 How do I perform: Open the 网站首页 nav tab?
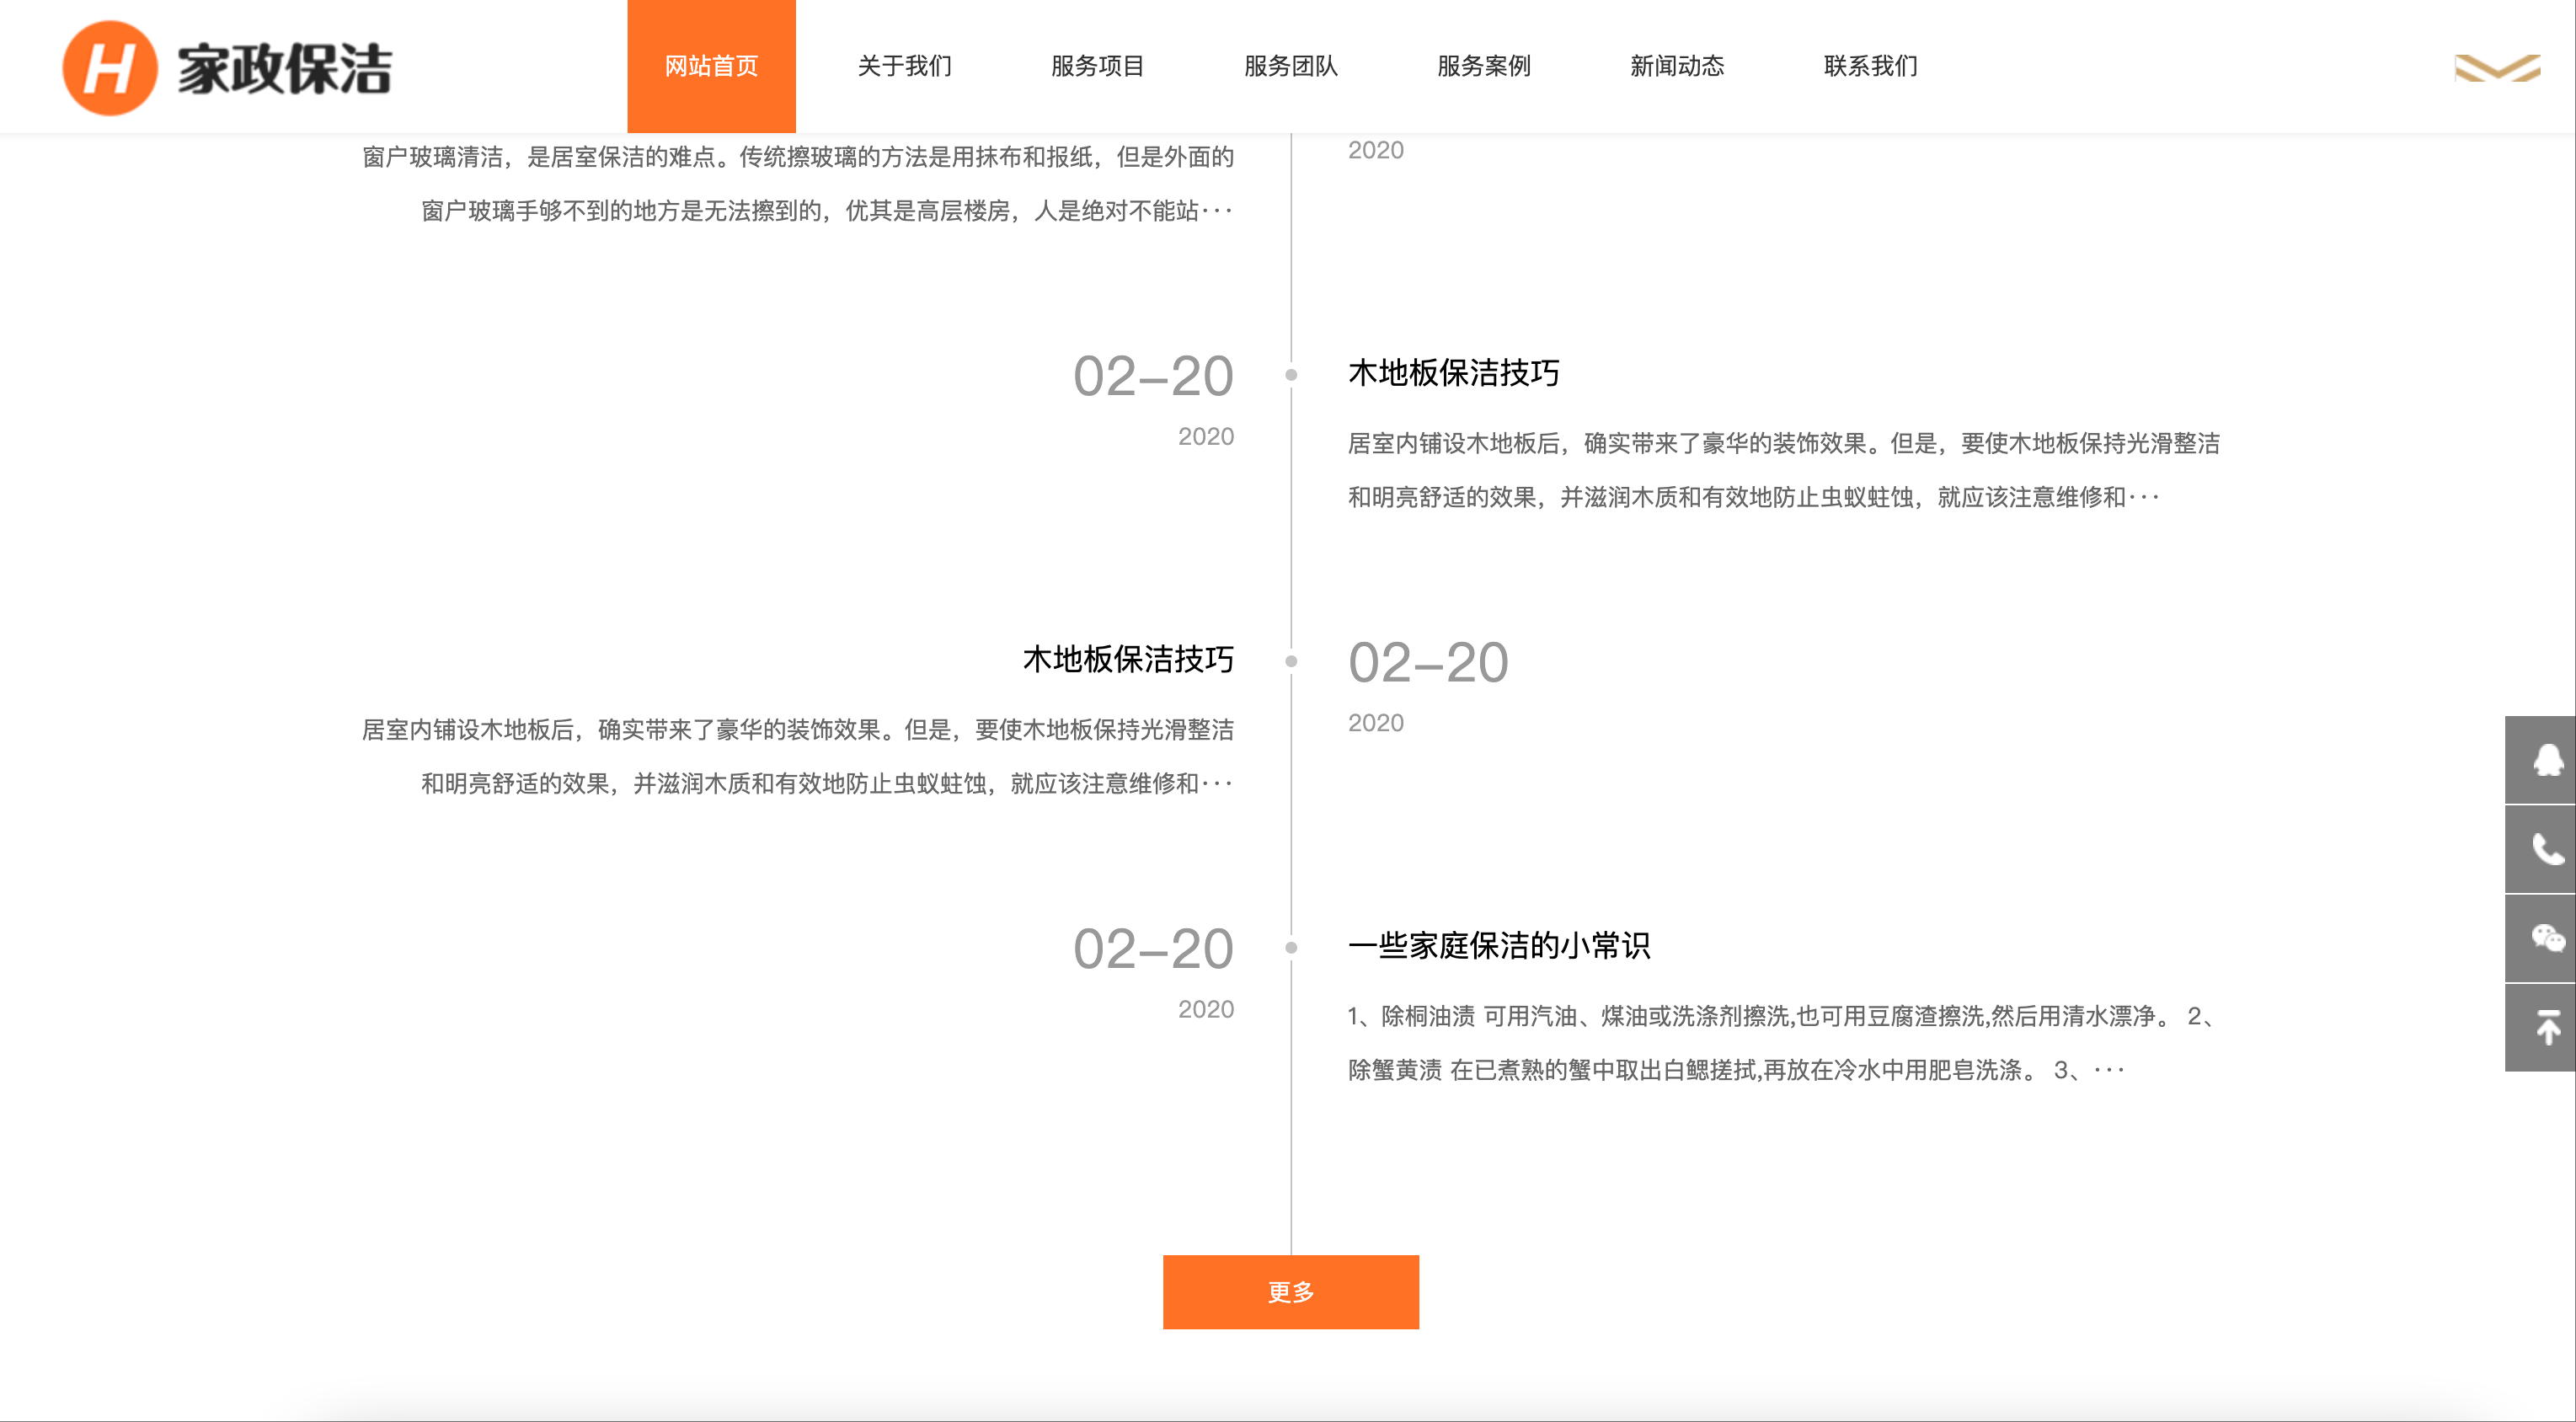click(711, 66)
